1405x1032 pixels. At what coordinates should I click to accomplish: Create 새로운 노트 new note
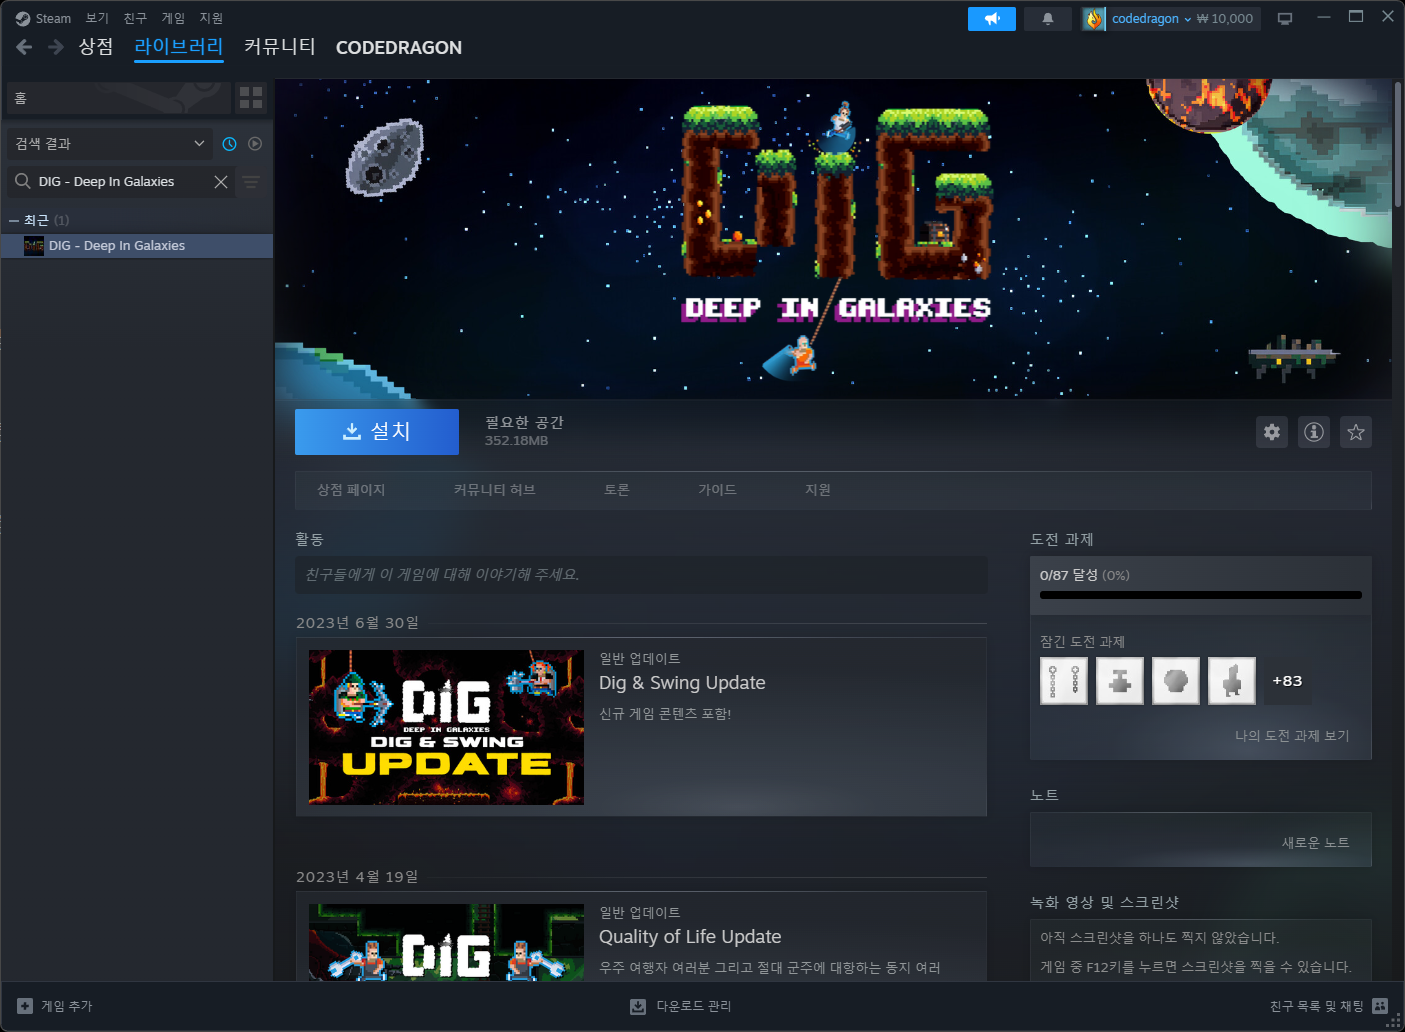(1316, 843)
